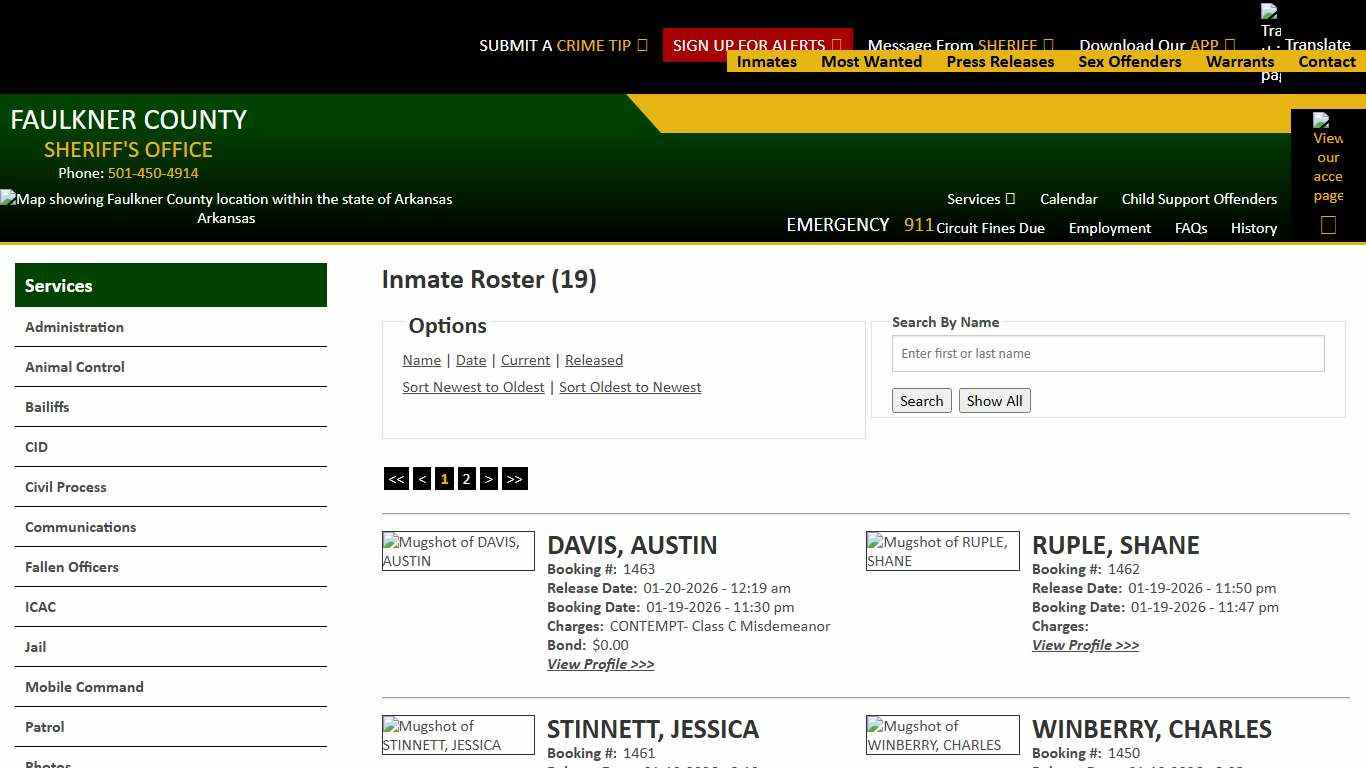
Task: Navigate to the Sex Offenders page
Action: (x=1130, y=61)
